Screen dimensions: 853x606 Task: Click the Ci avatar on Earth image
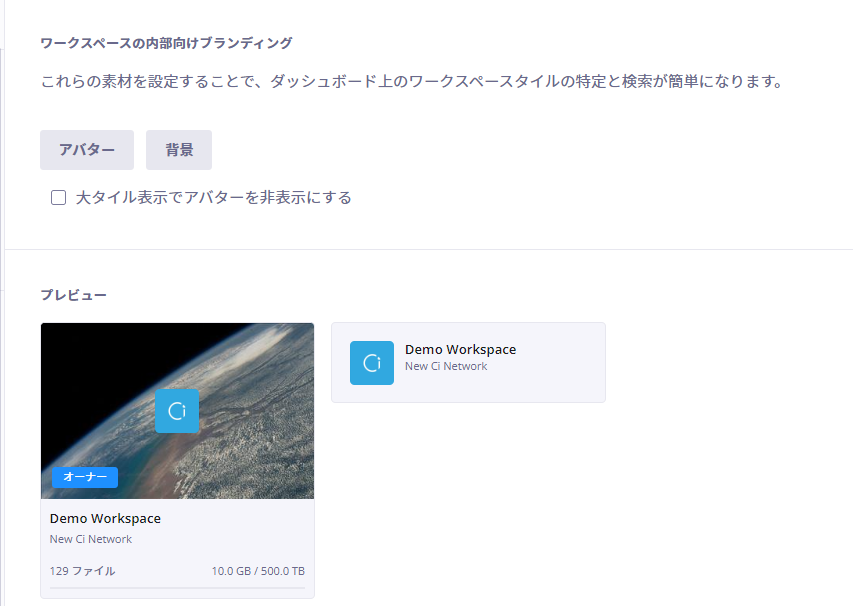coord(177,411)
